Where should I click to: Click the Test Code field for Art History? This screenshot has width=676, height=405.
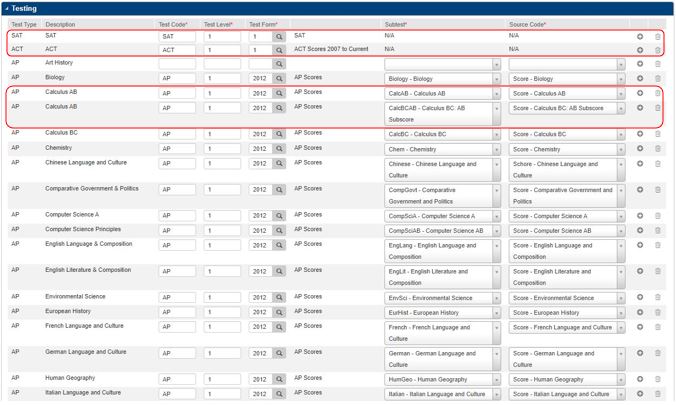[177, 64]
